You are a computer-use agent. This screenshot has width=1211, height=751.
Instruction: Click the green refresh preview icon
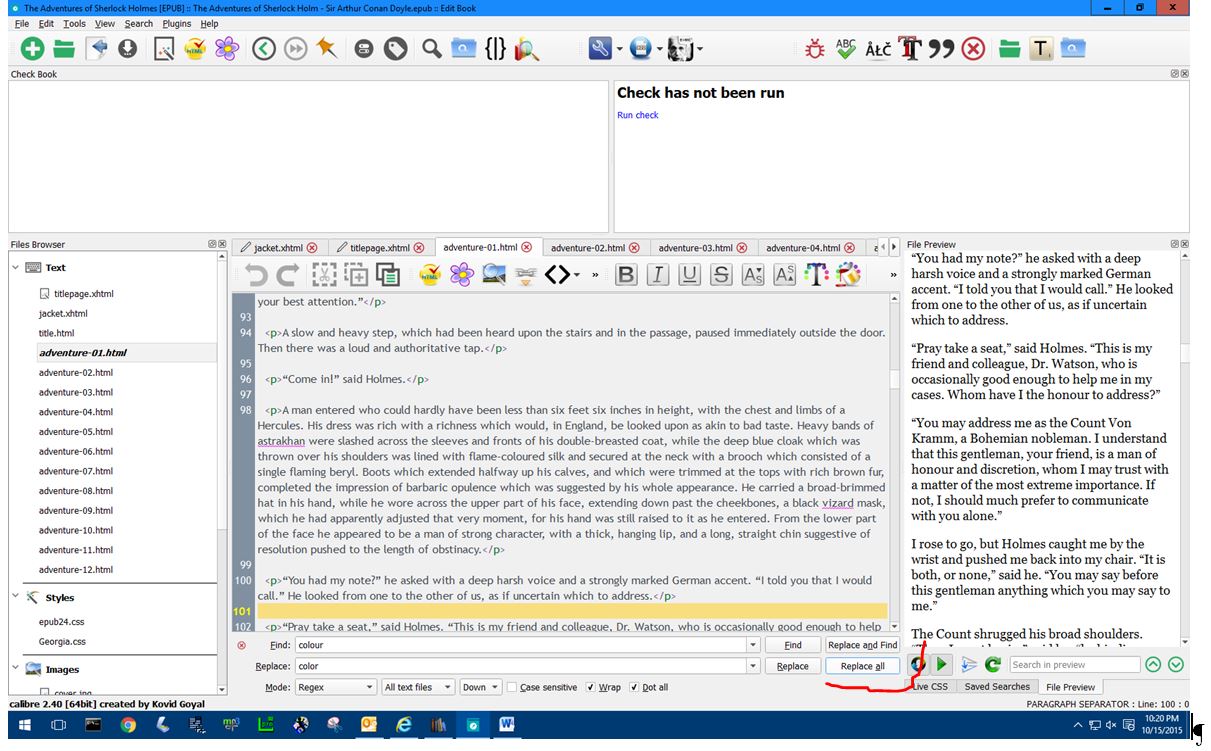coord(993,664)
